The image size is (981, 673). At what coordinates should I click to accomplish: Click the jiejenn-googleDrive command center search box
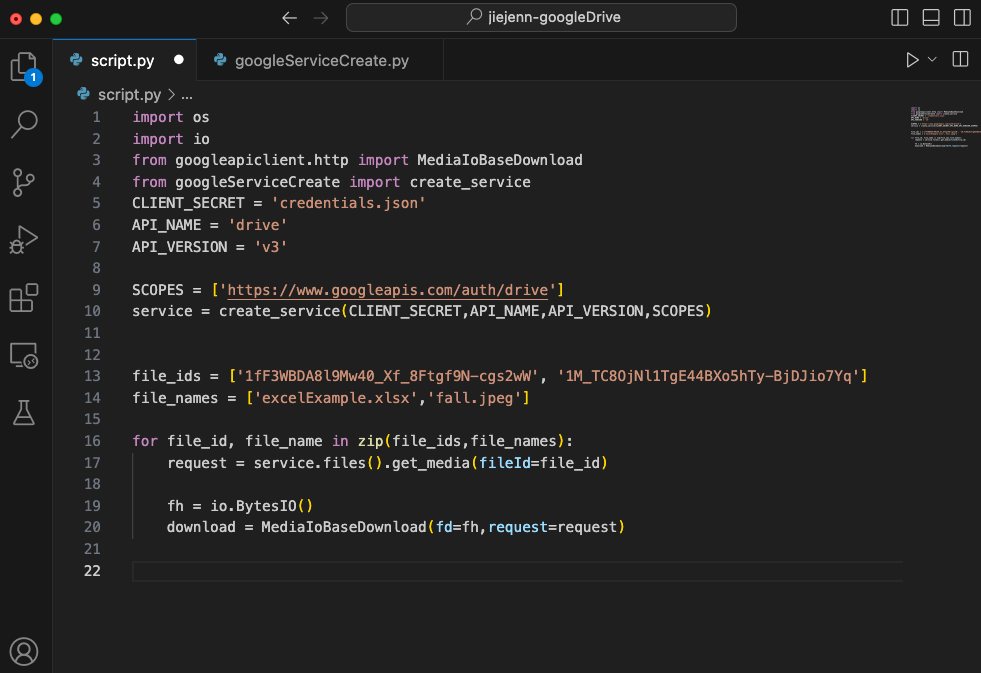point(541,18)
